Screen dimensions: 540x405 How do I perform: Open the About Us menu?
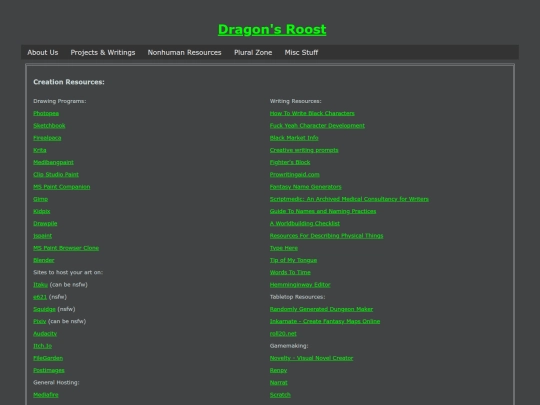(43, 52)
